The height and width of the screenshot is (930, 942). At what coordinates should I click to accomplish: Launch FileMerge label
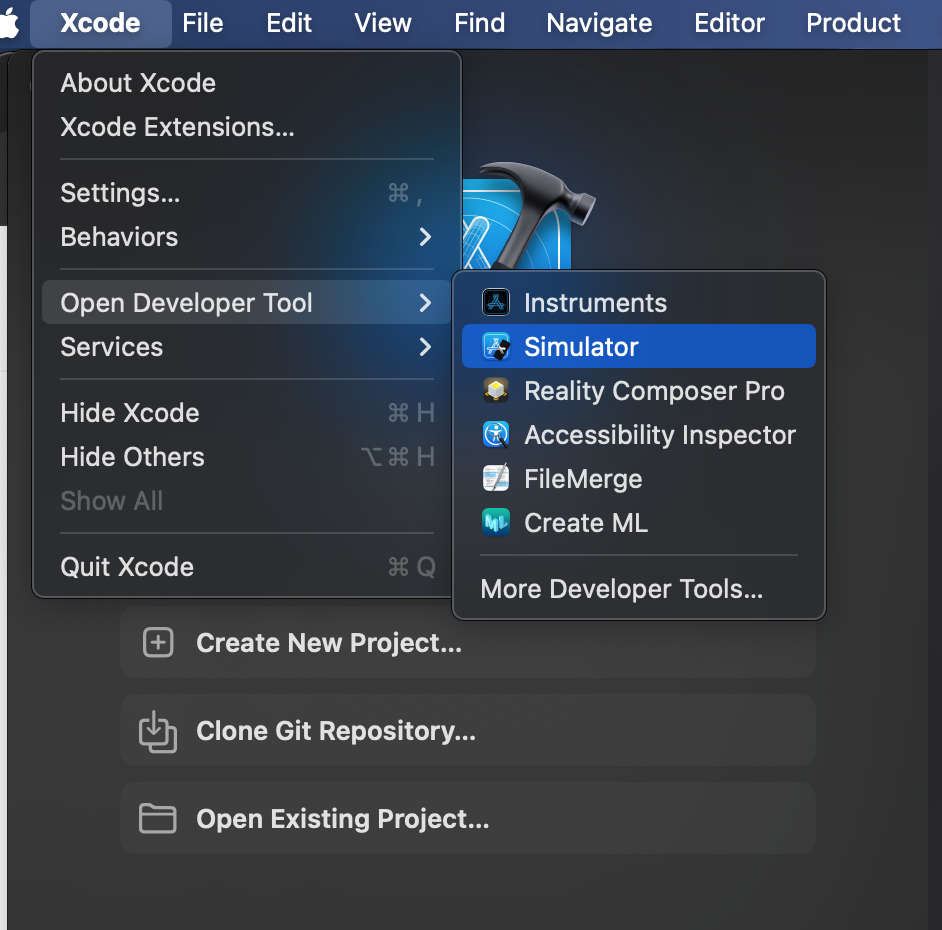click(x=583, y=479)
